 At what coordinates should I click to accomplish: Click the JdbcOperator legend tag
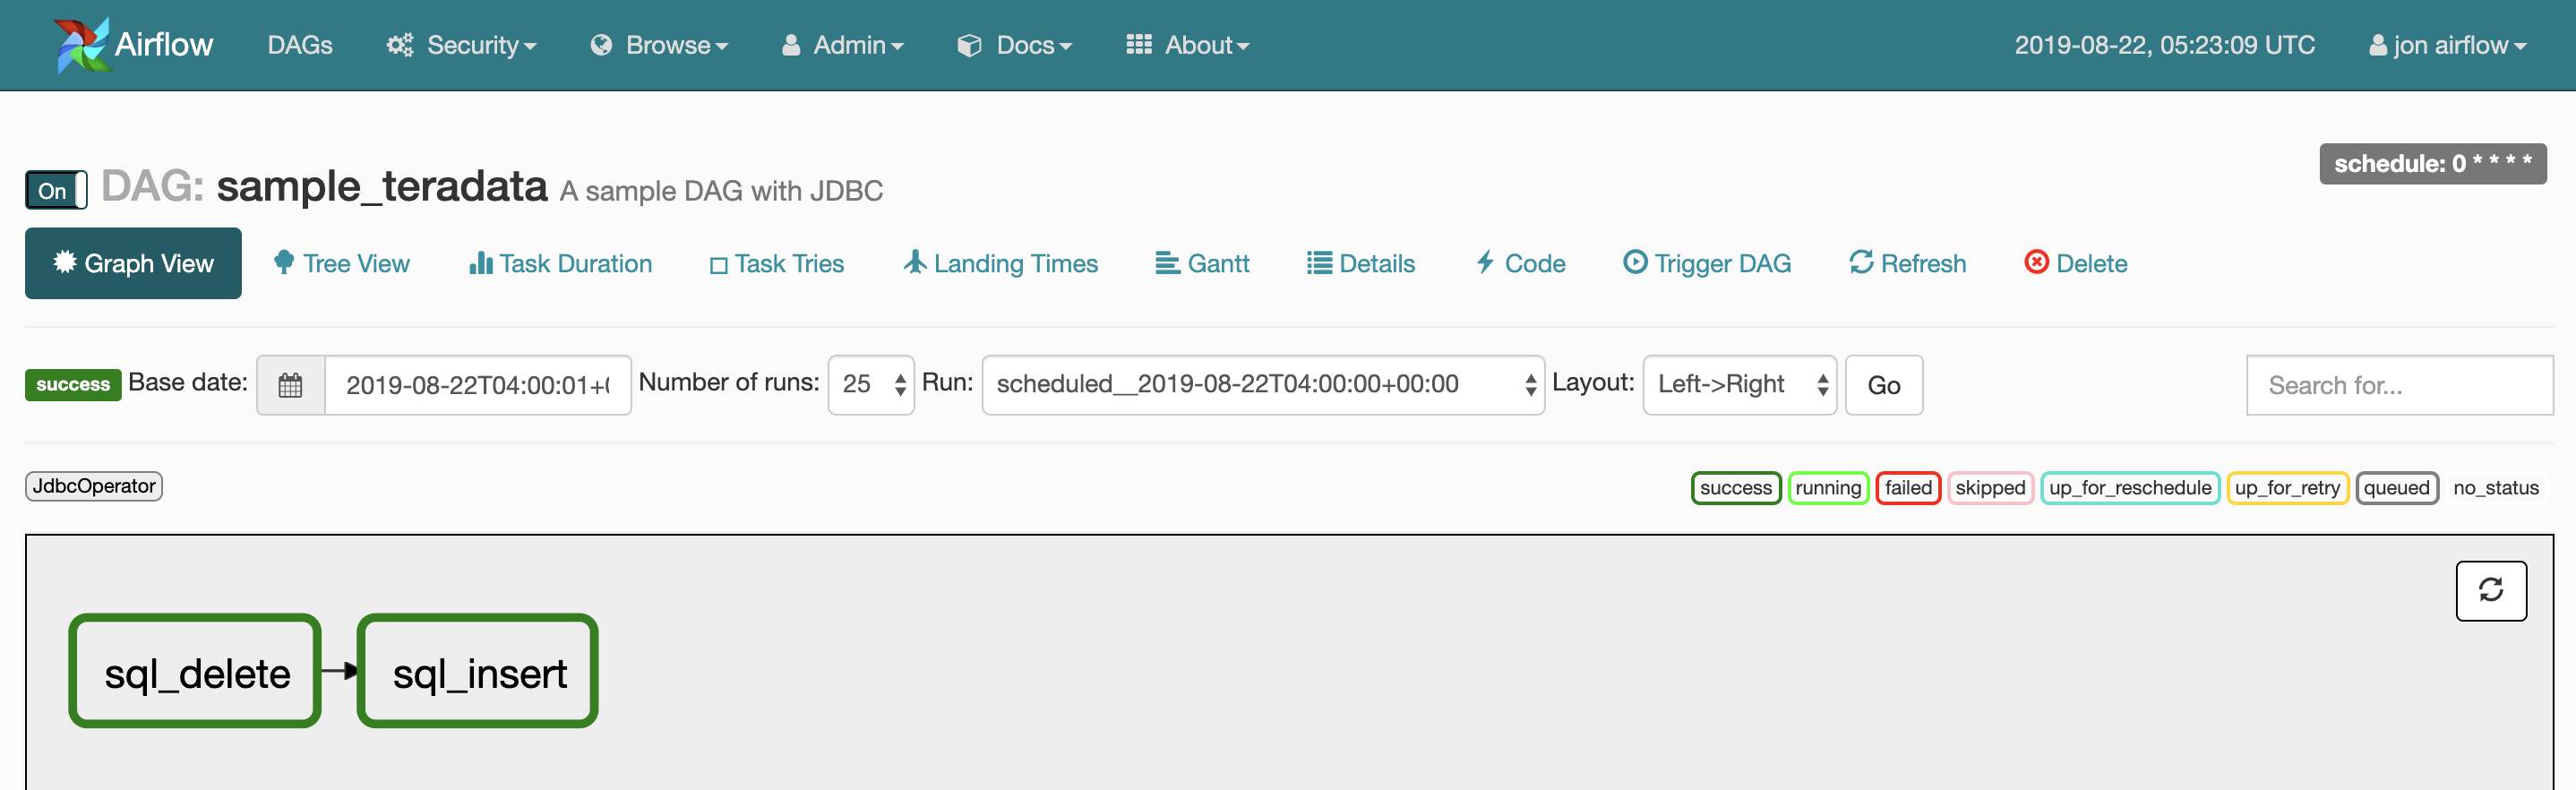[x=94, y=486]
